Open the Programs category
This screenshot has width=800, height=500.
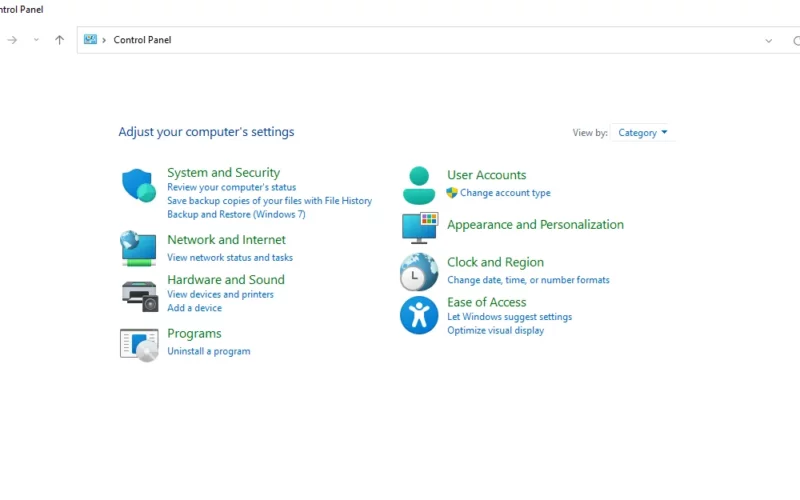194,334
